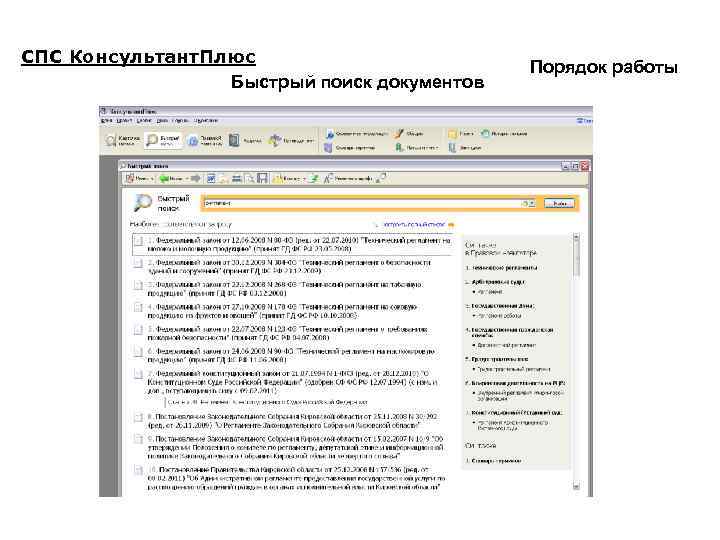Open result 3, law N 268-ФЗ

click(x=285, y=289)
